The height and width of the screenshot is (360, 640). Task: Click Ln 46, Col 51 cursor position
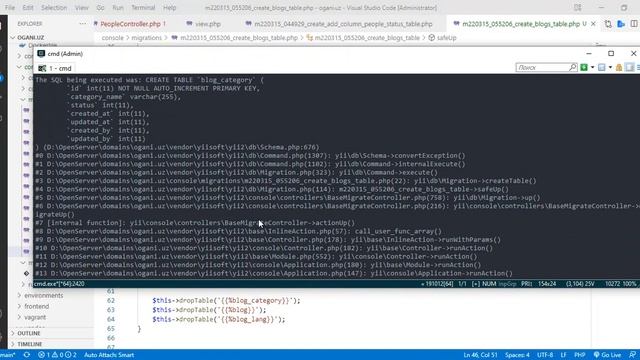pos(480,355)
